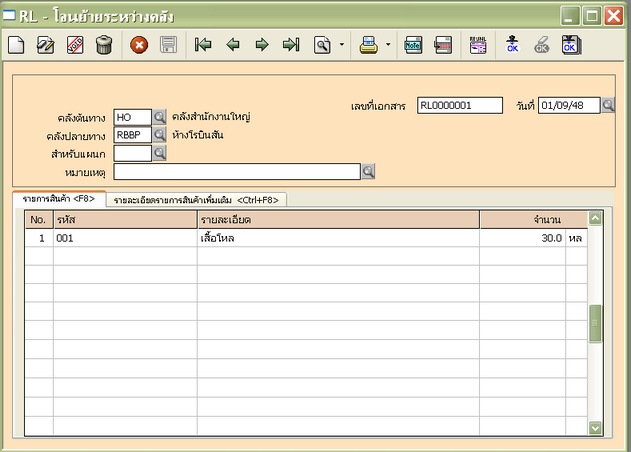
Task: Click the Note icon in toolbar
Action: click(x=413, y=45)
